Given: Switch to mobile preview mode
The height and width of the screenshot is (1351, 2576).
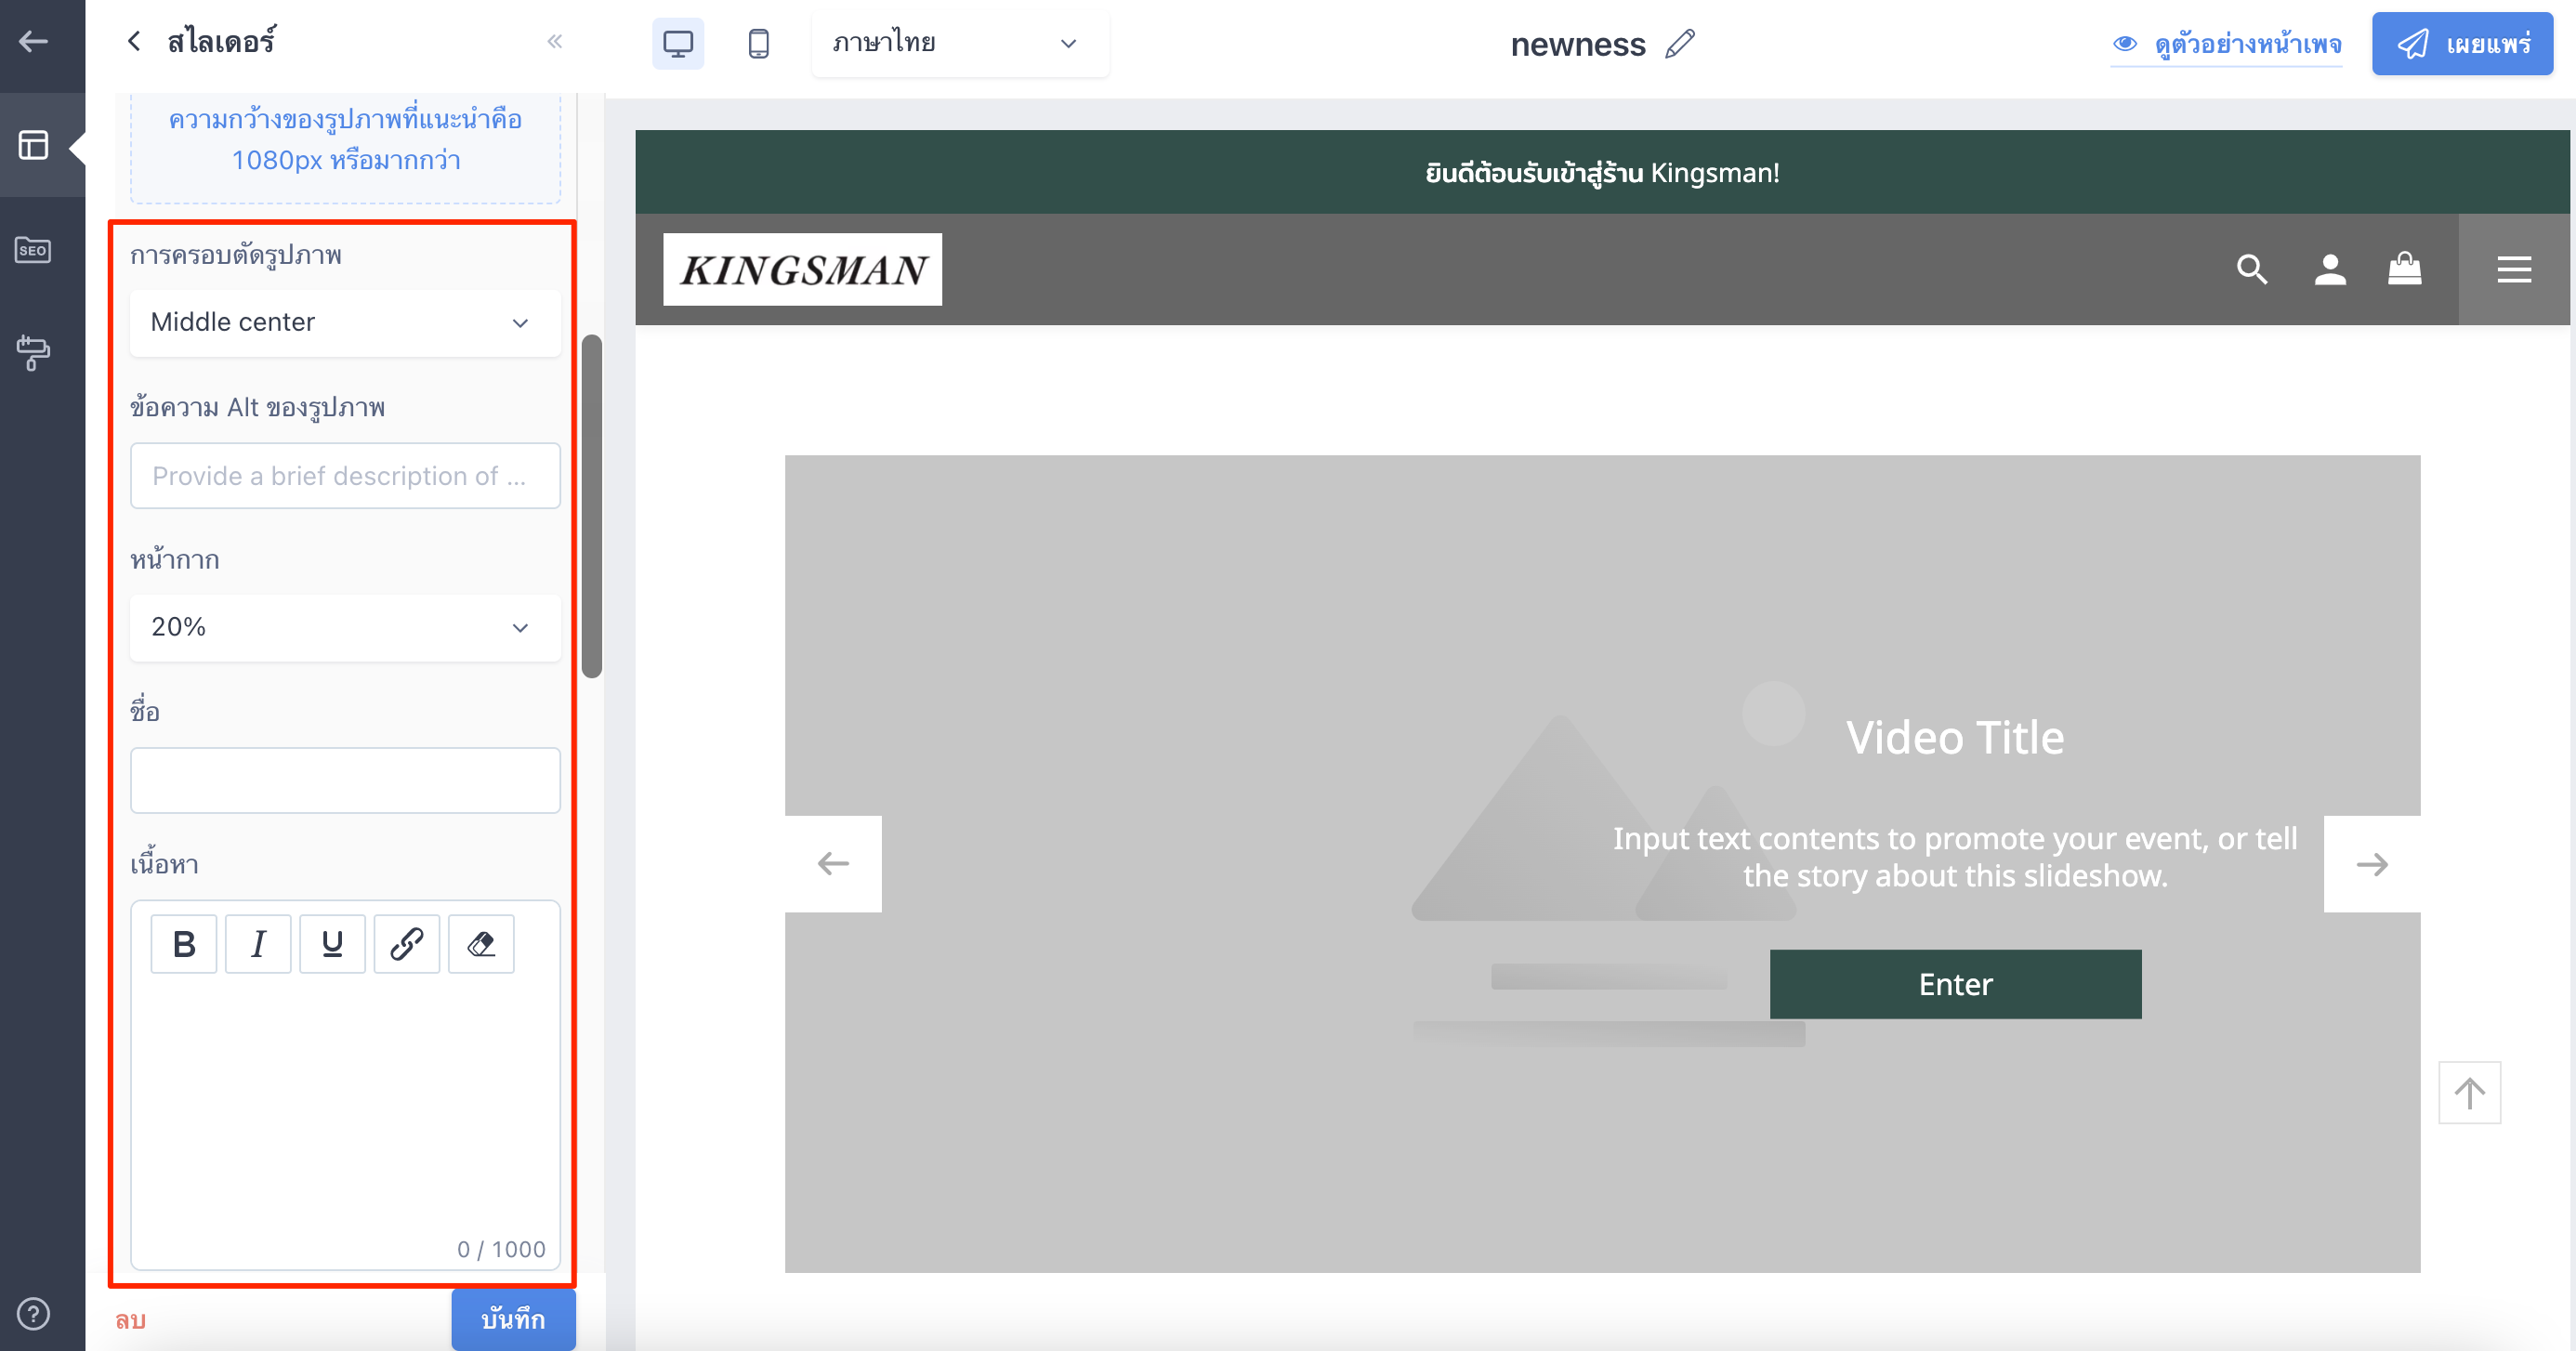Looking at the screenshot, I should (759, 43).
